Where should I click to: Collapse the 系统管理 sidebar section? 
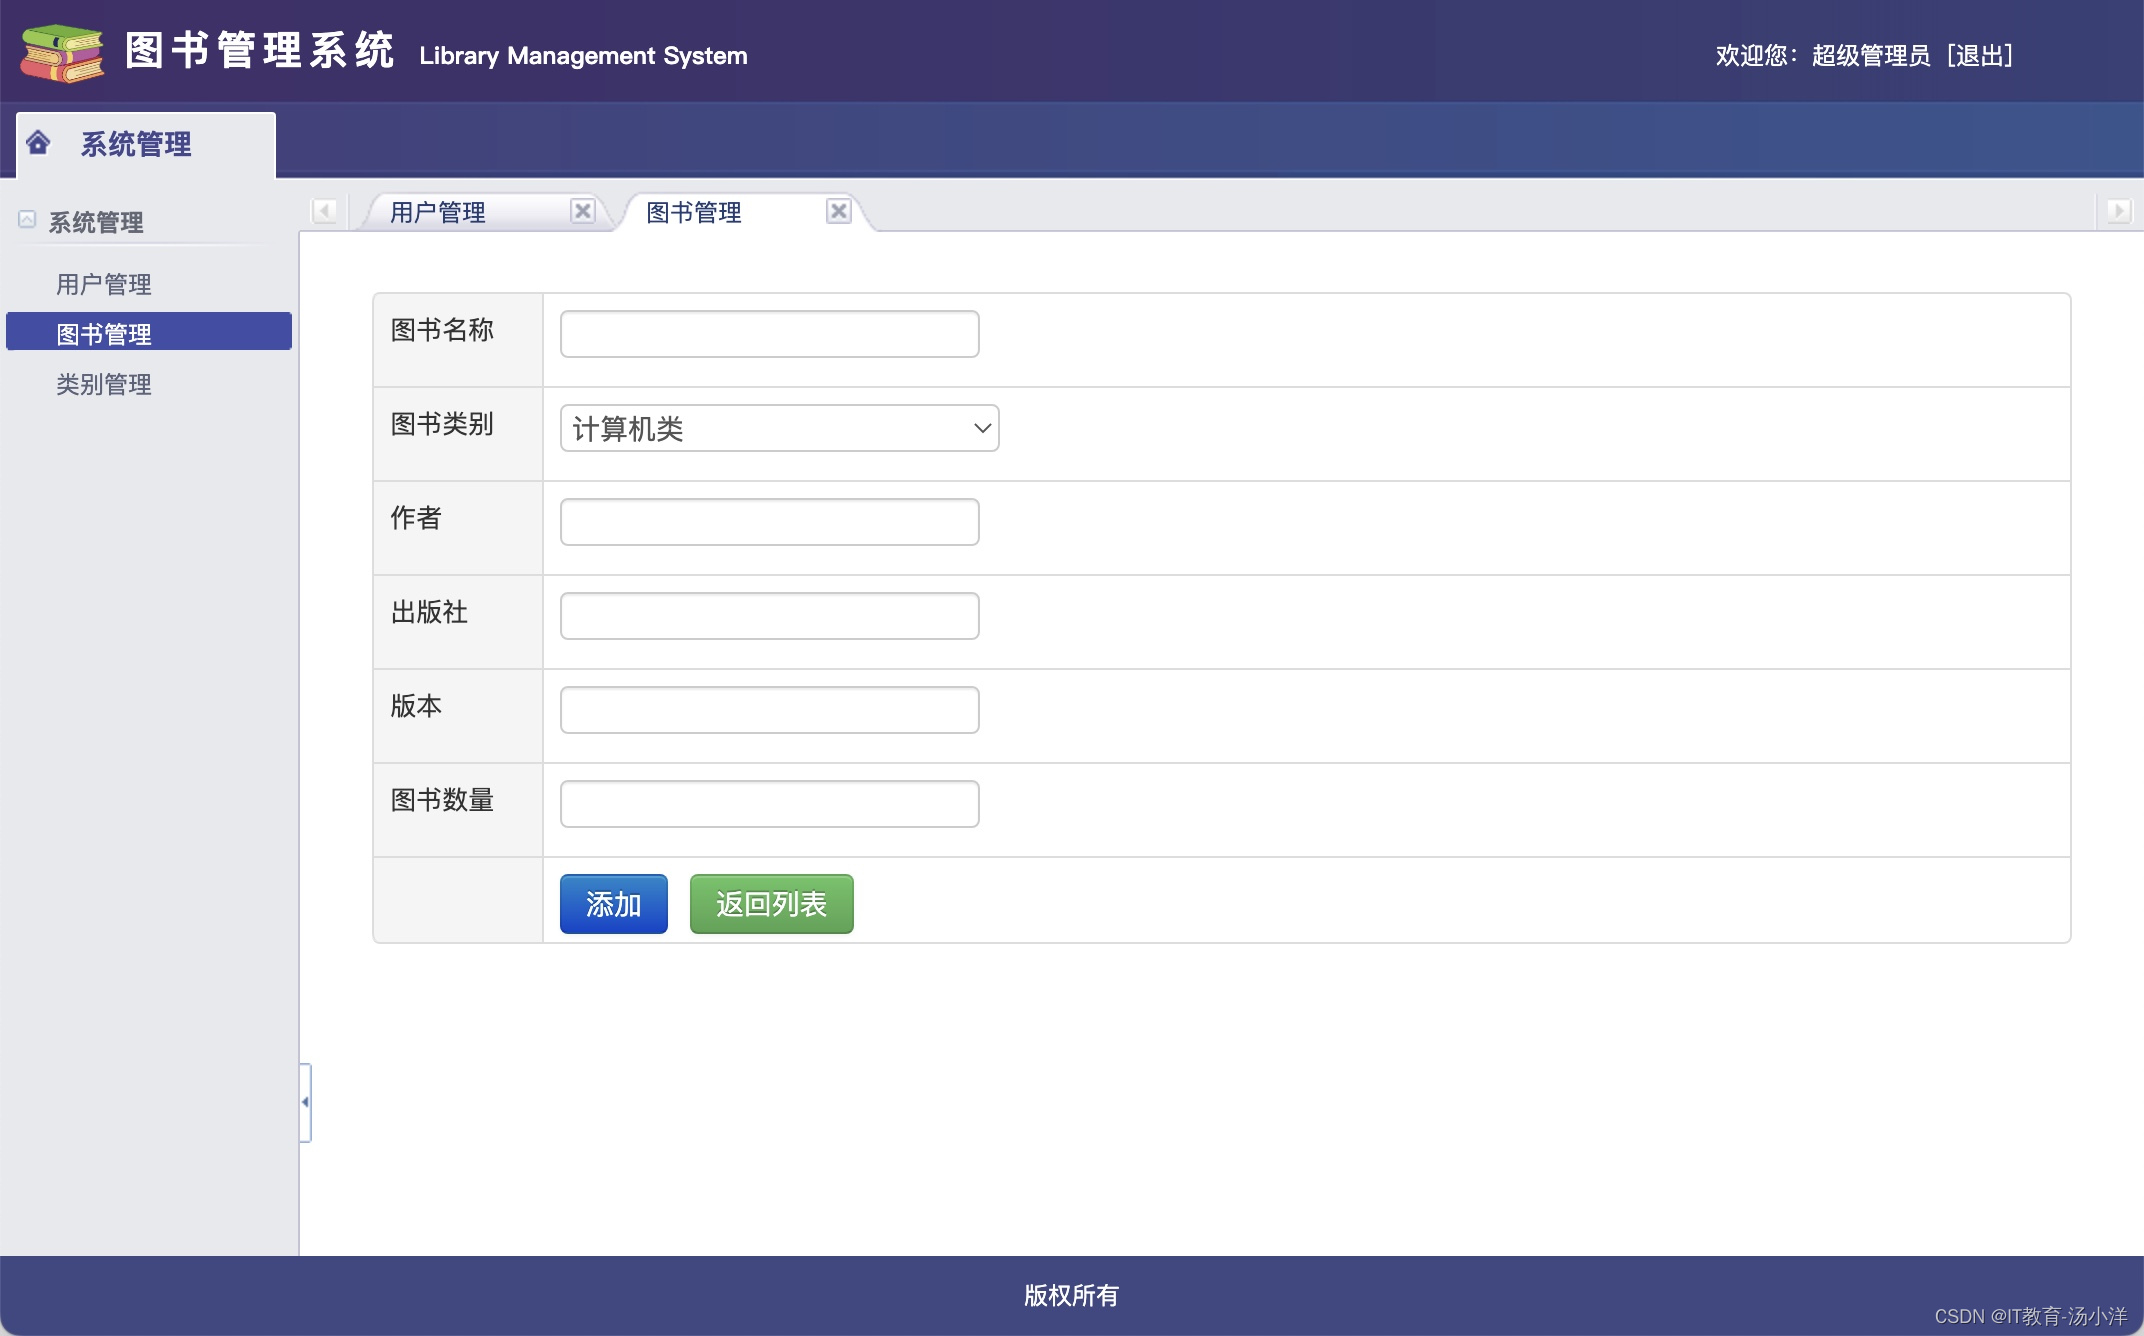pos(27,219)
